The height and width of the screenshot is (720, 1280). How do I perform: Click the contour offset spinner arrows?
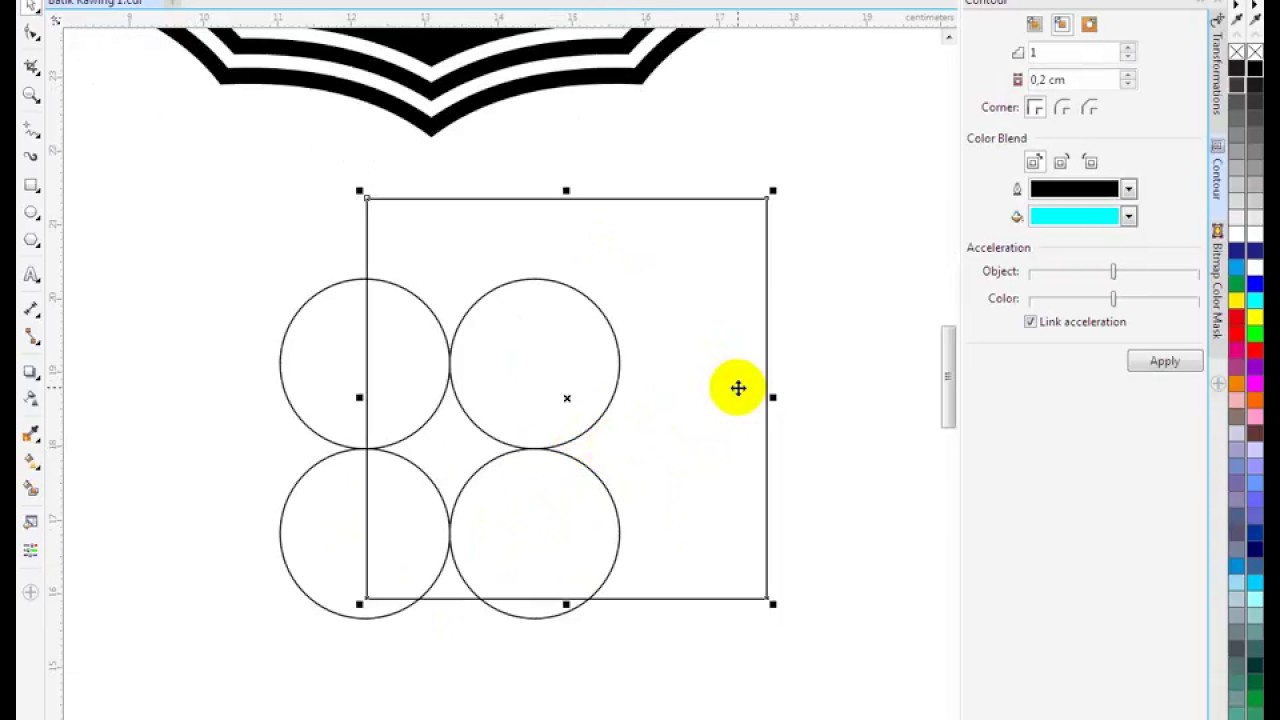click(1128, 80)
